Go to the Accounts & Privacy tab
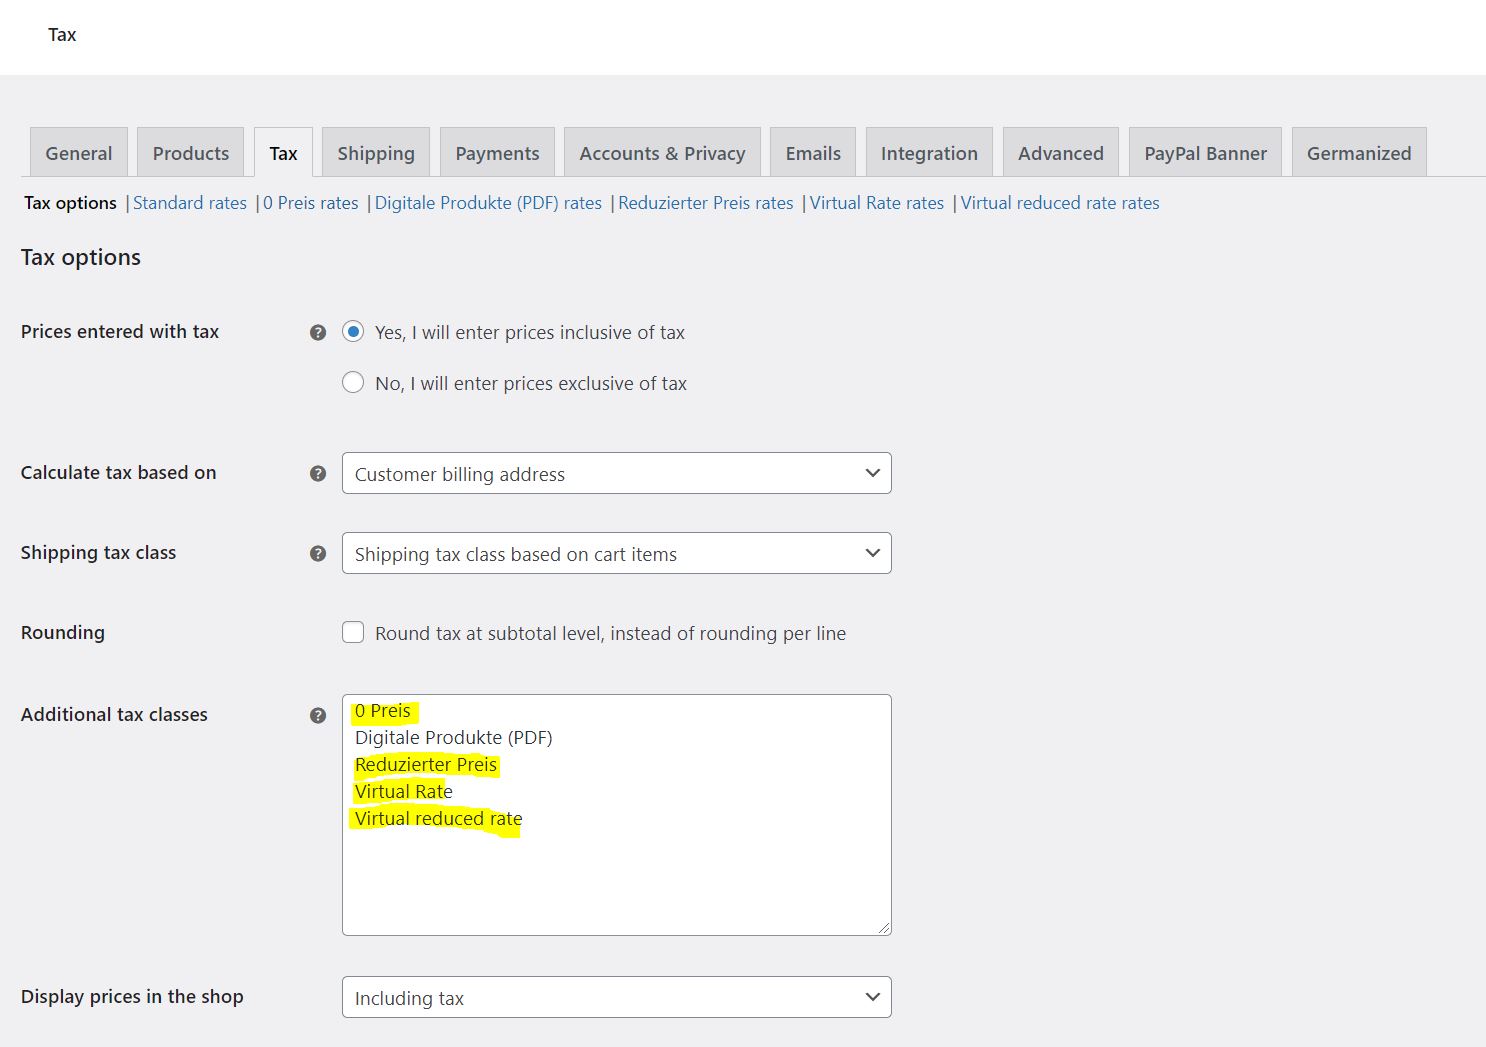The height and width of the screenshot is (1047, 1486). [662, 152]
